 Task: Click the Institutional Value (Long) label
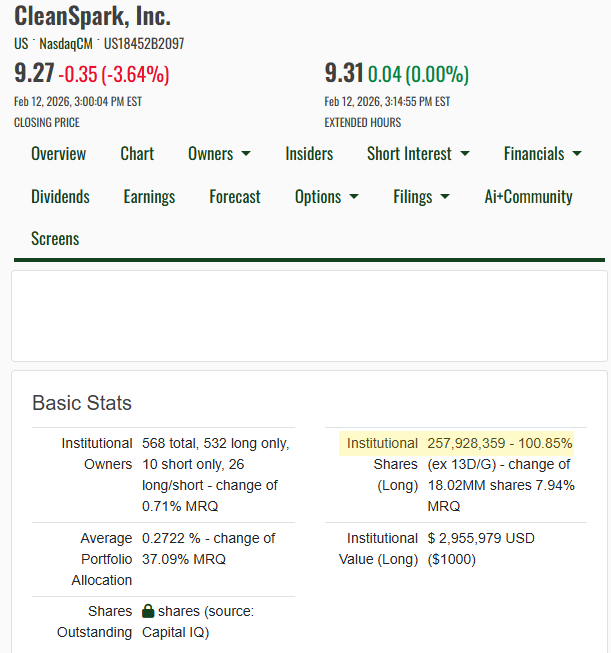378,548
